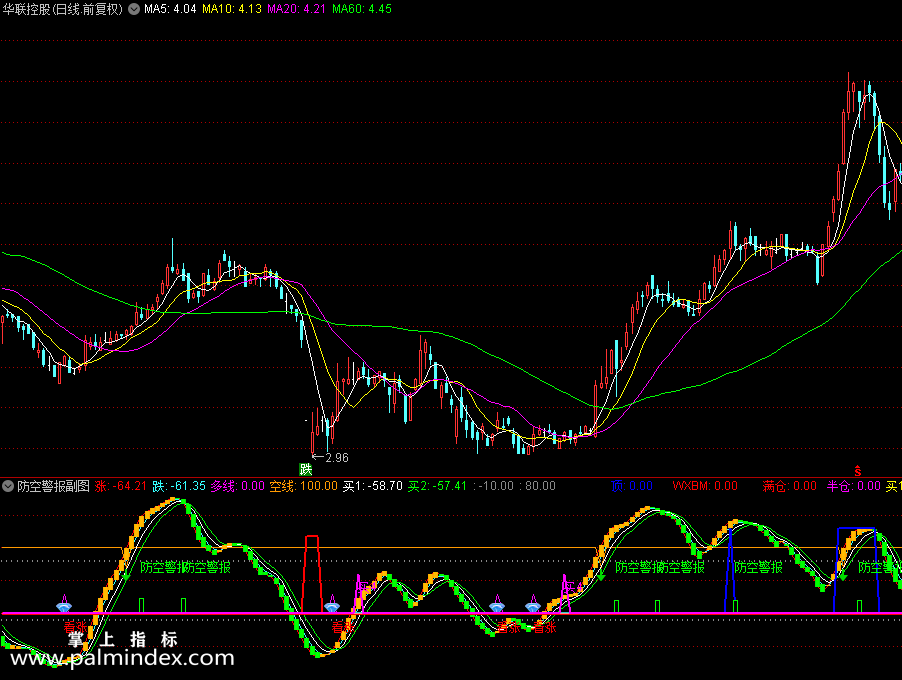Click the green 跌 marker icon
Image resolution: width=902 pixels, height=680 pixels.
point(305,469)
